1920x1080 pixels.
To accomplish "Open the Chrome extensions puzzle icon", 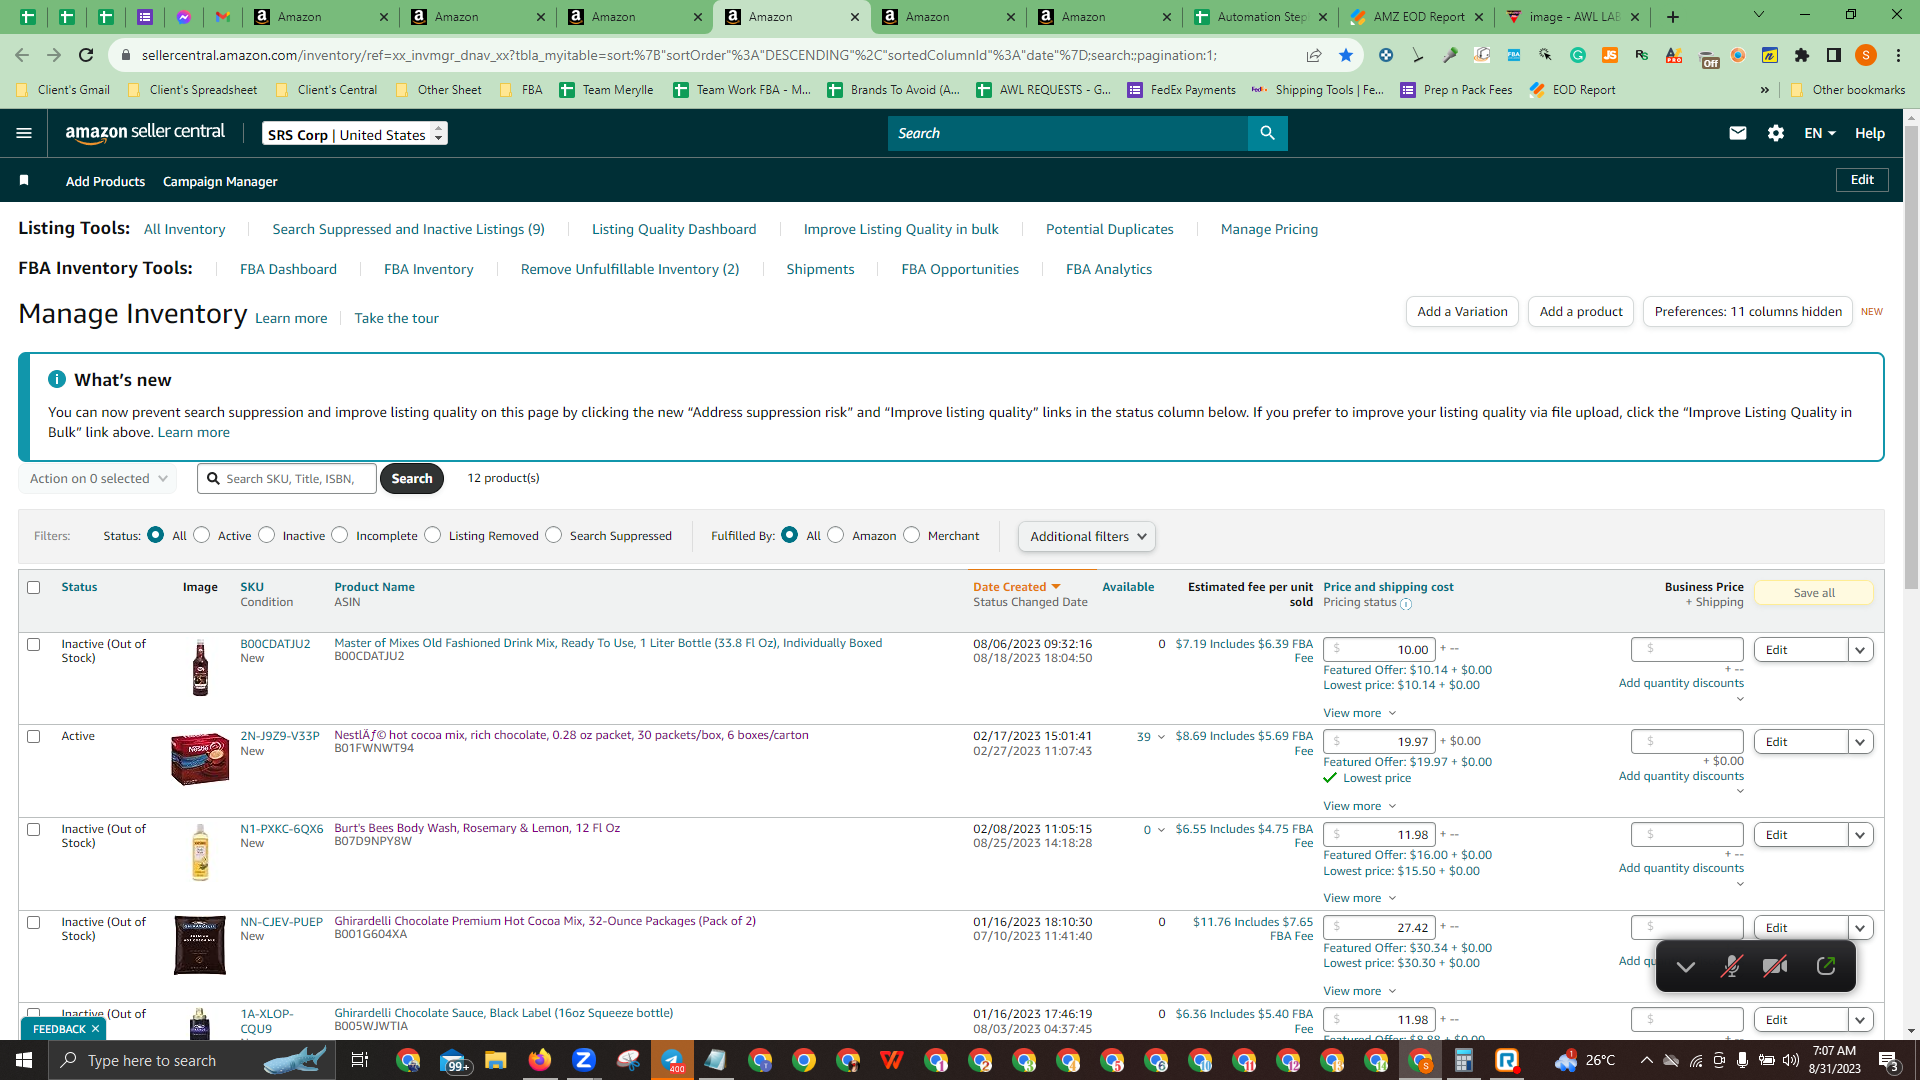I will [x=1802, y=55].
